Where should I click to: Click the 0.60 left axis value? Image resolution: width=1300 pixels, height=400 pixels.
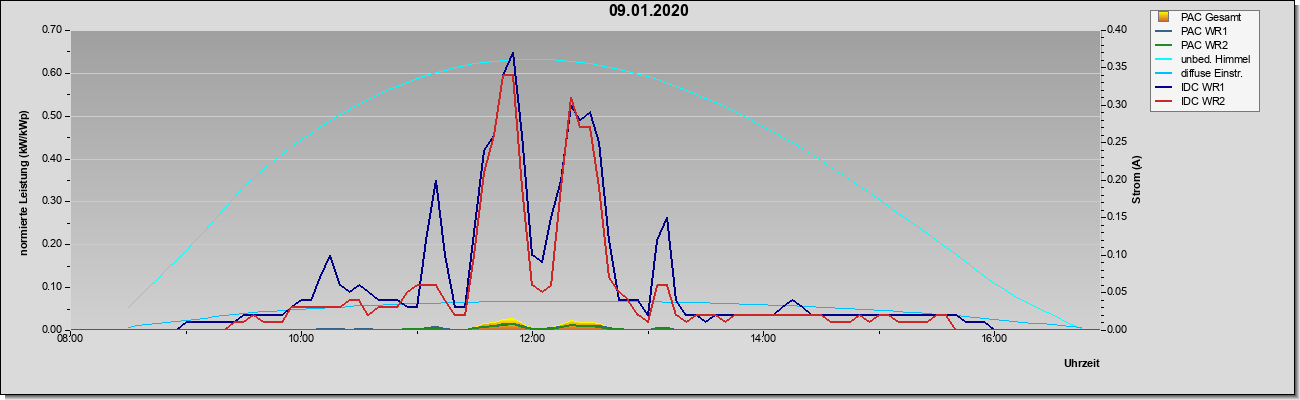52,74
